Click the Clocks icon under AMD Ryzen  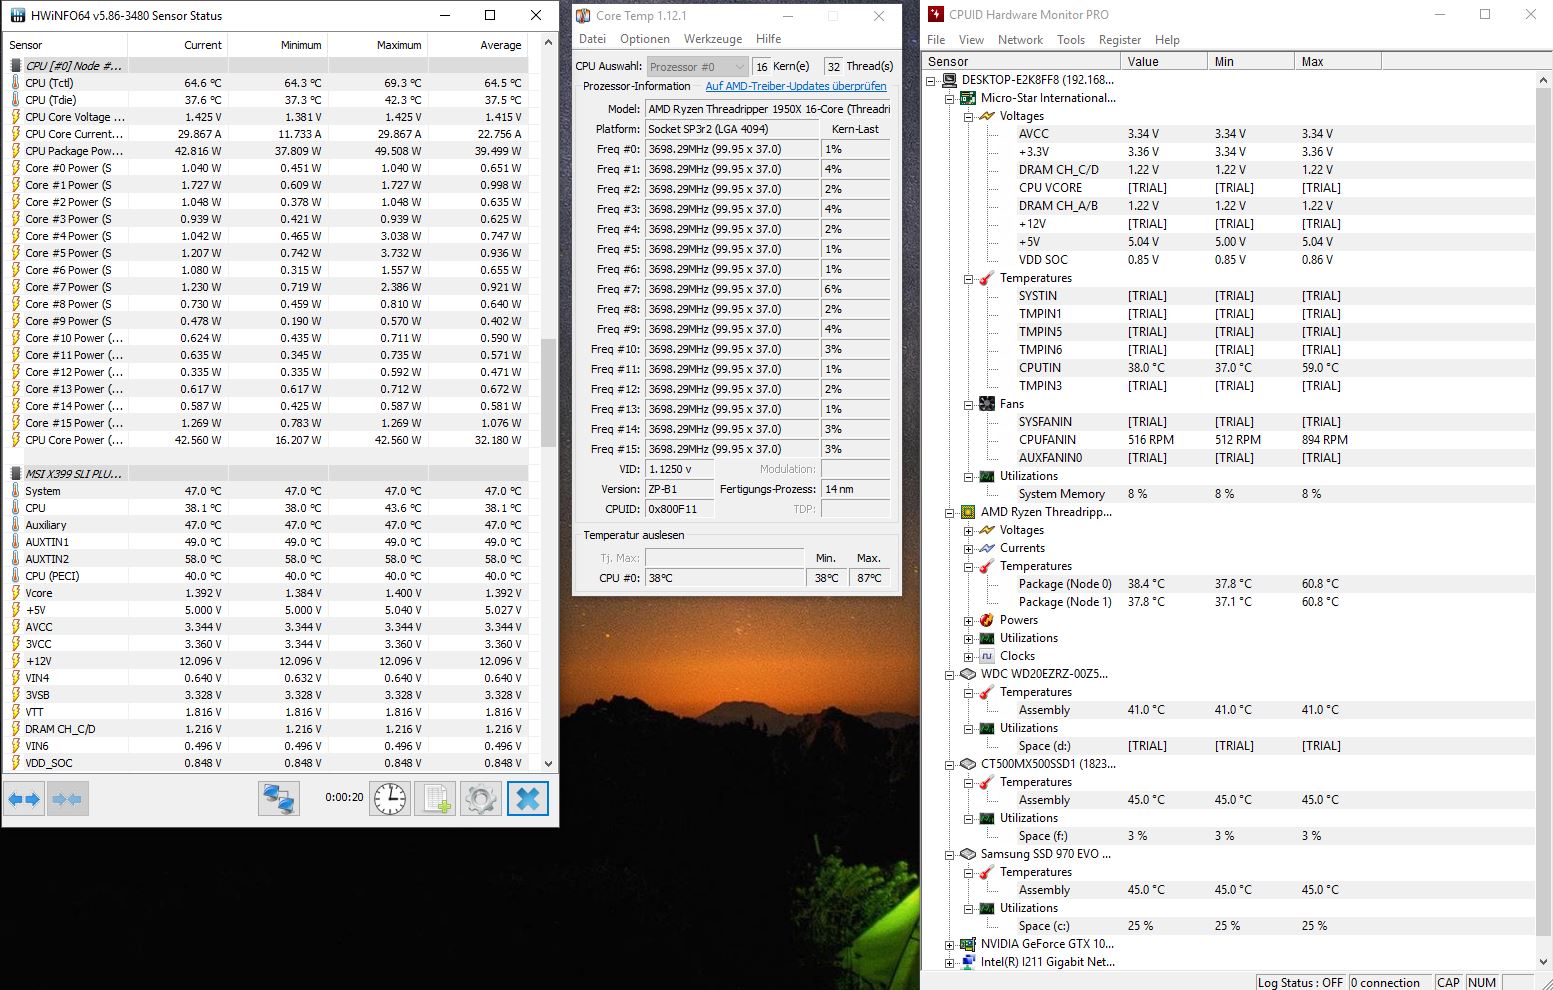(987, 656)
